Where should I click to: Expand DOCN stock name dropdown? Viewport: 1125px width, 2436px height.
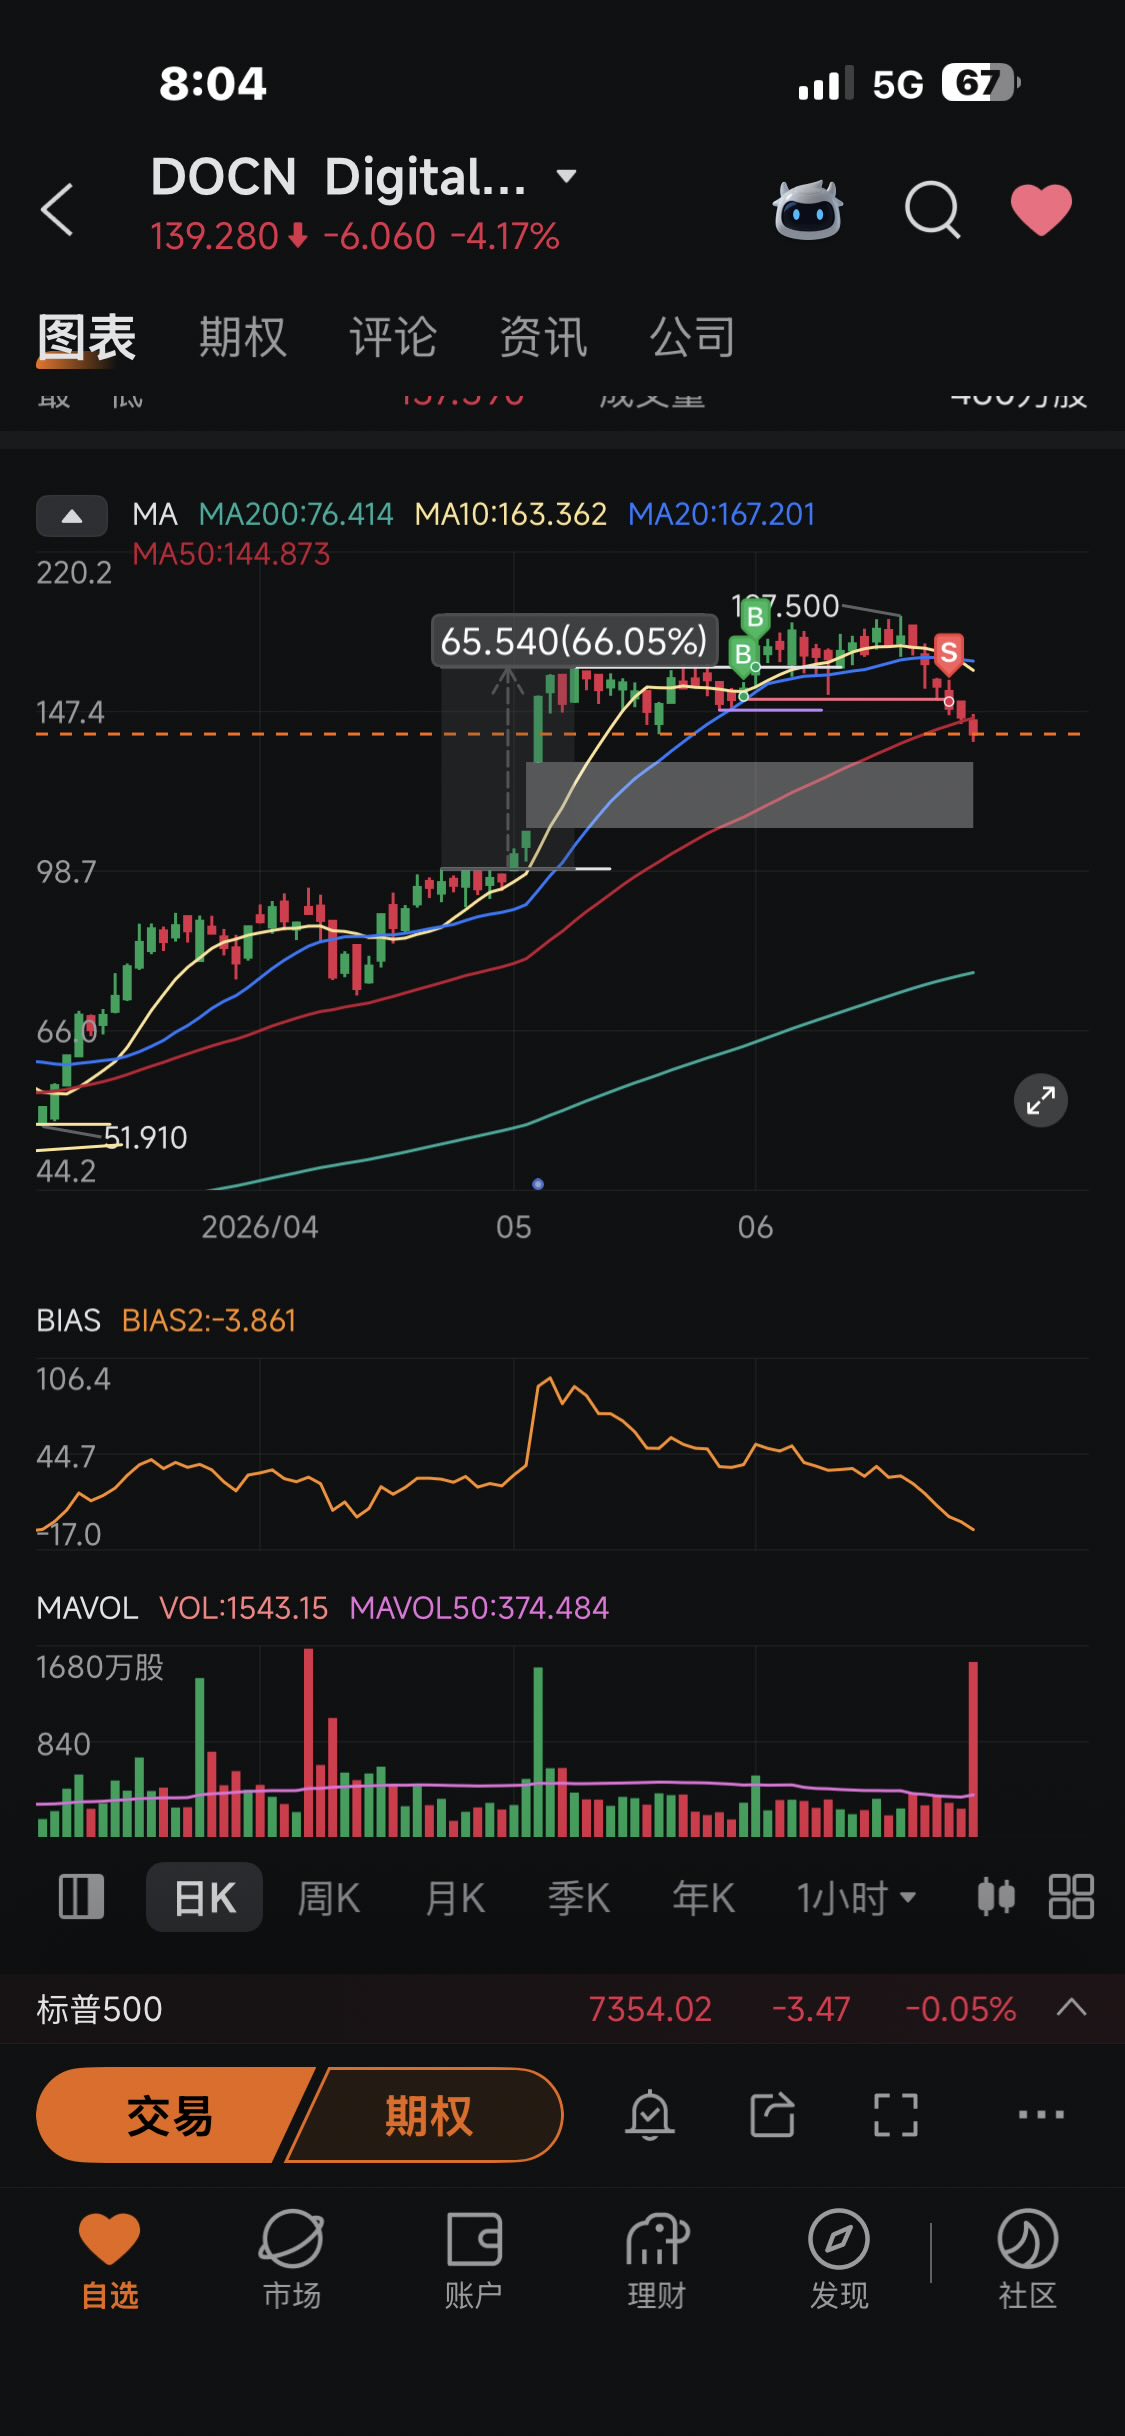[x=566, y=177]
